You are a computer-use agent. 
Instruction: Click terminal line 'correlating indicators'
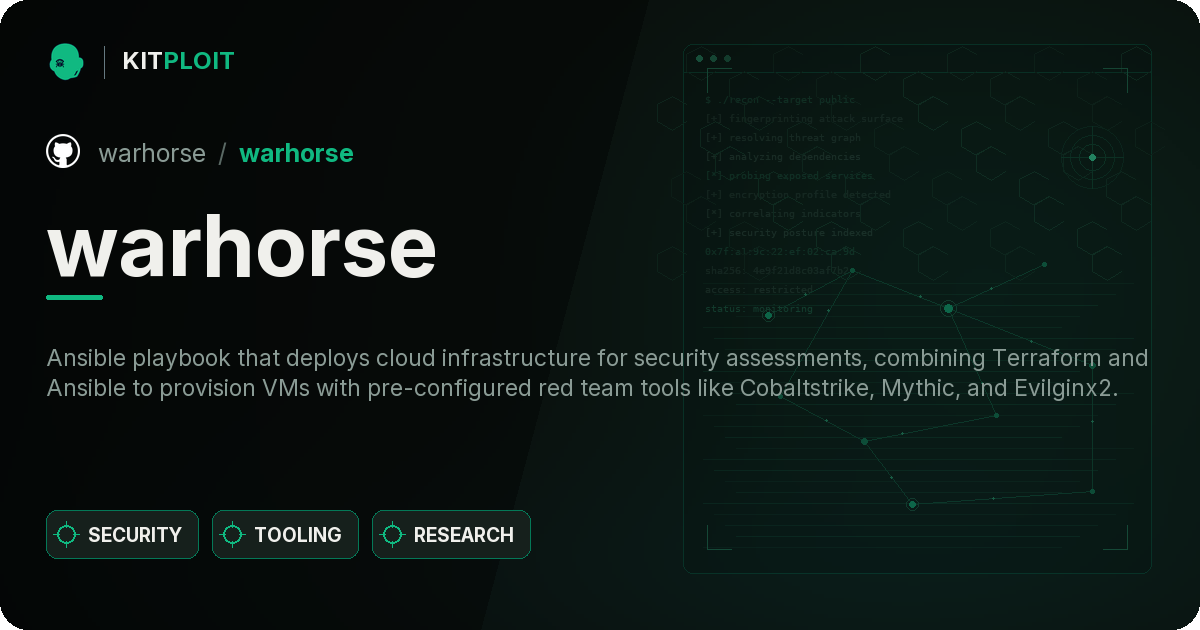click(x=782, y=214)
